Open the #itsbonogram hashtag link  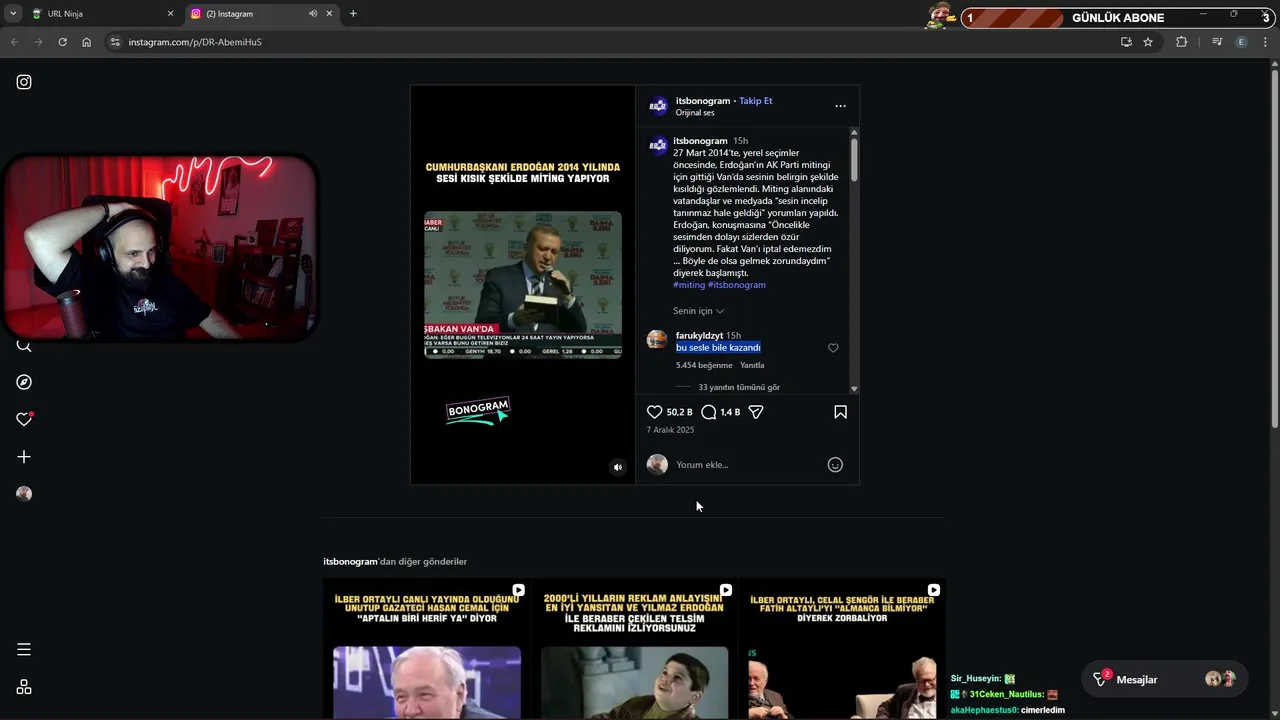point(737,285)
